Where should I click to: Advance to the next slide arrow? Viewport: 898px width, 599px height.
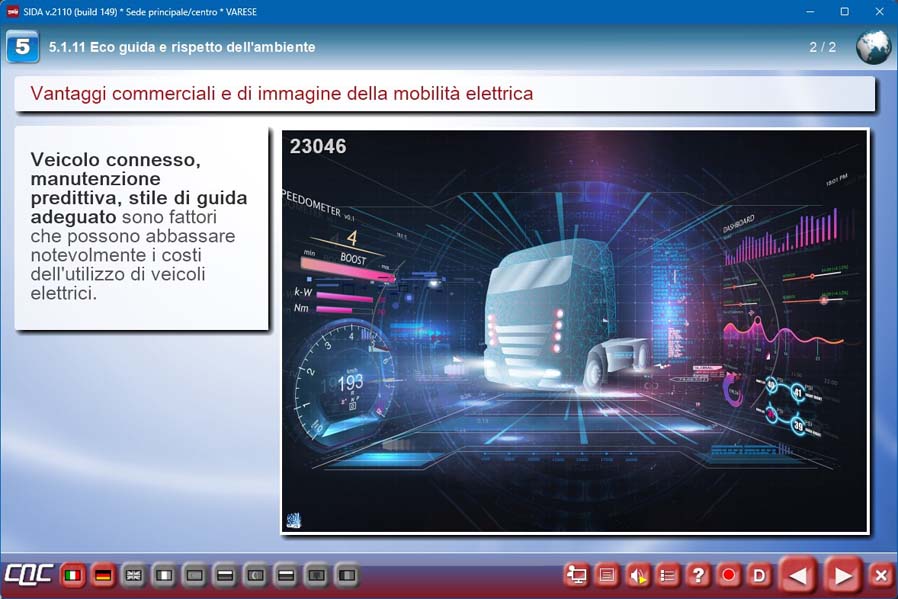(x=843, y=575)
